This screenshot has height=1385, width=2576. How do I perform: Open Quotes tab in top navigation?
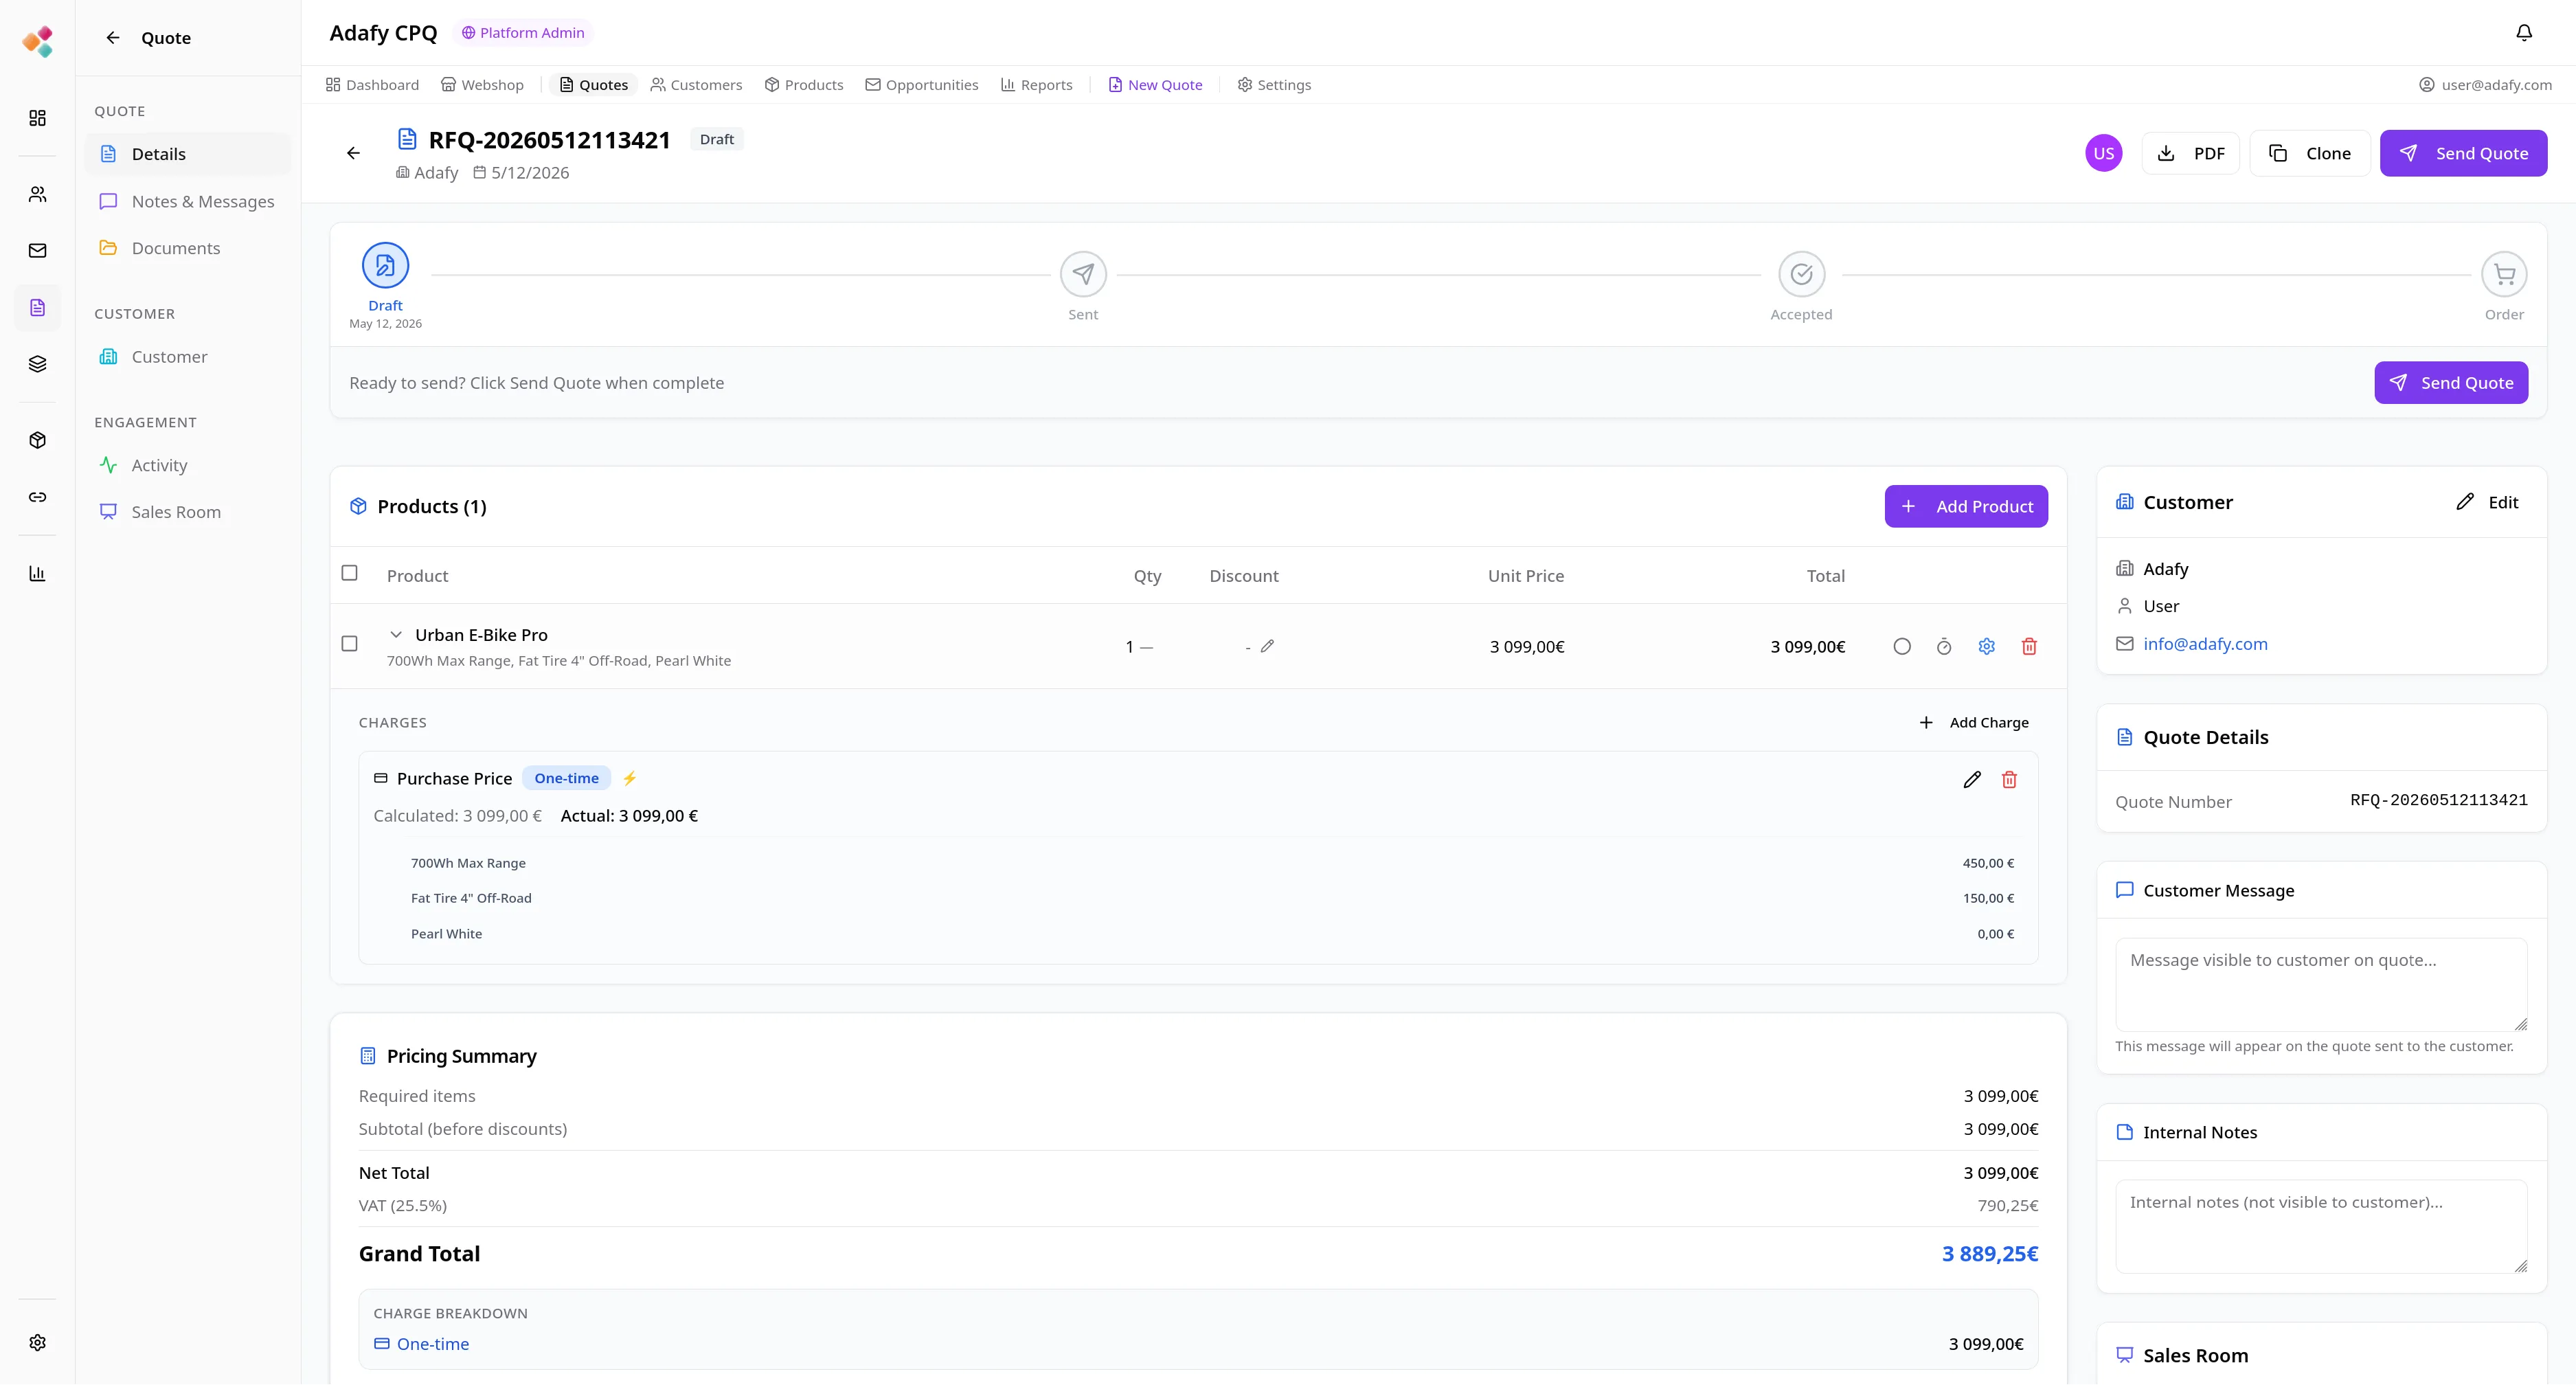coord(594,85)
